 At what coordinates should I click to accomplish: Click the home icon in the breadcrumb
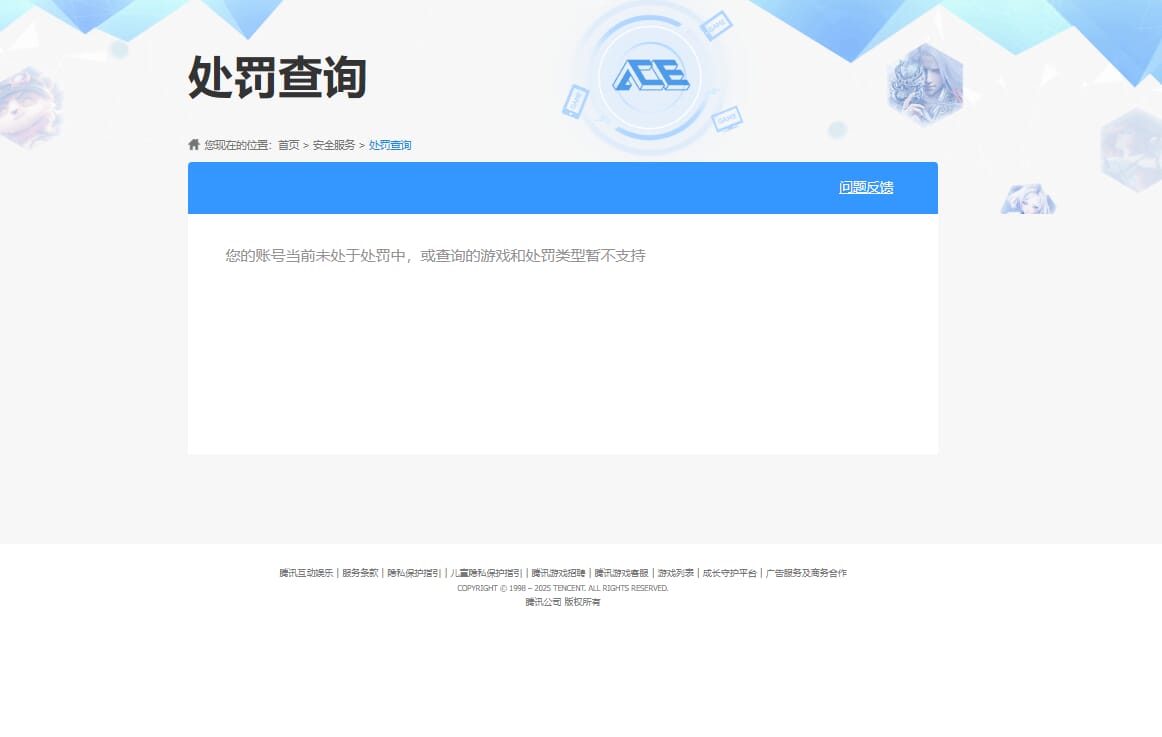pyautogui.click(x=193, y=144)
